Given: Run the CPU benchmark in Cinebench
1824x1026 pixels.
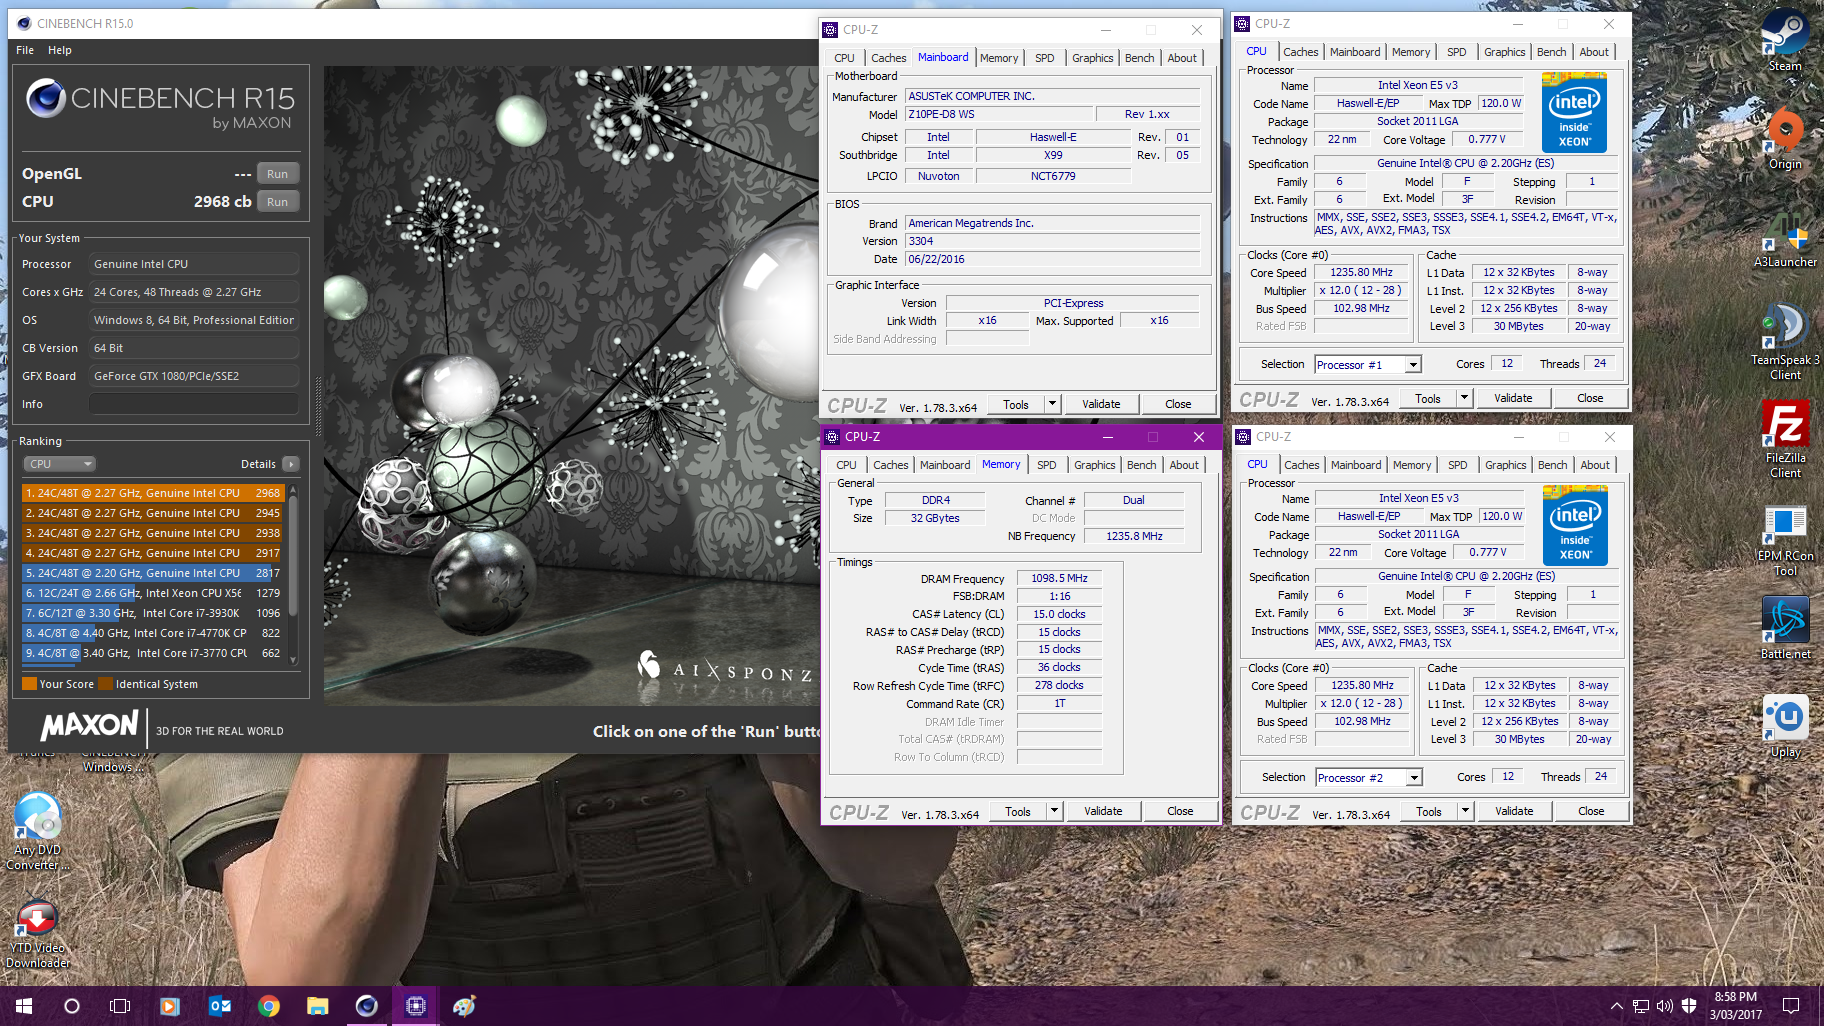Looking at the screenshot, I should 278,202.
